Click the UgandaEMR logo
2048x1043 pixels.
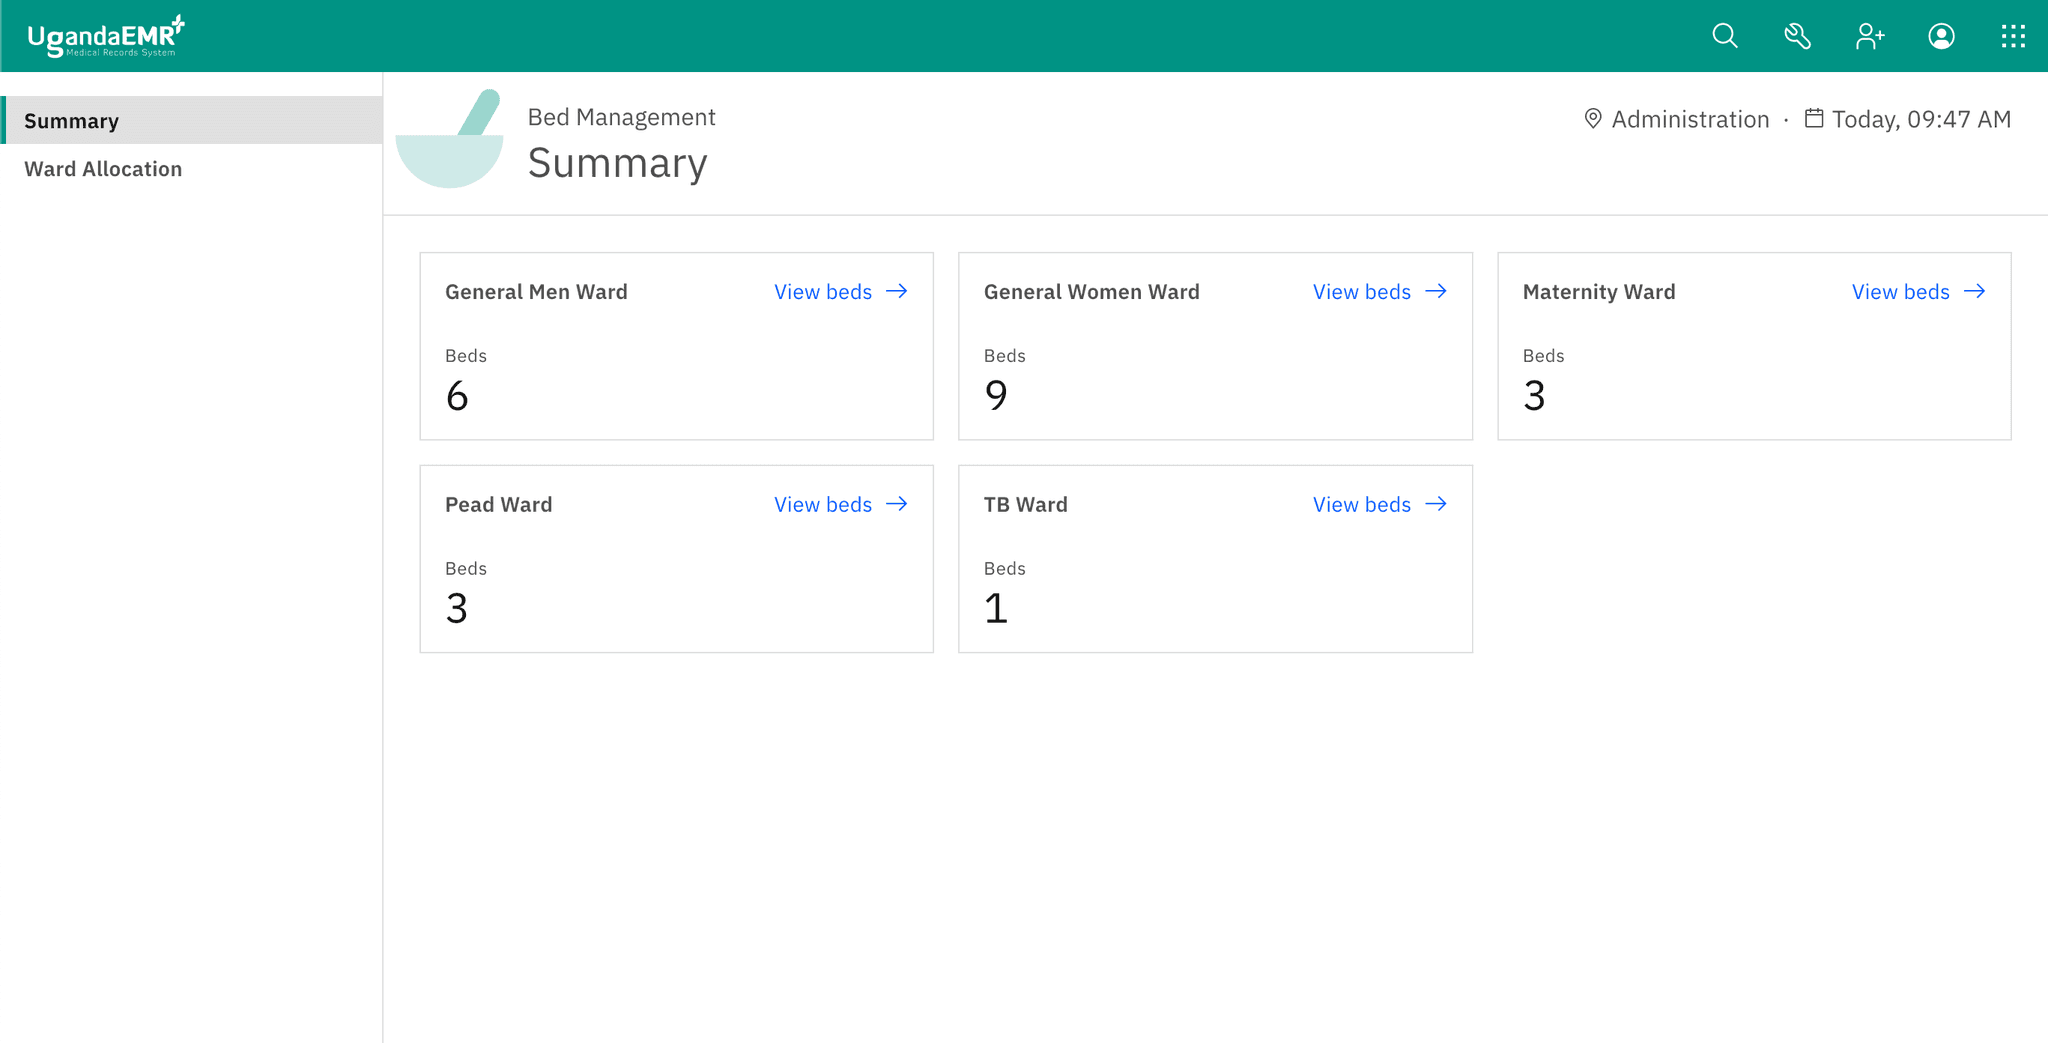106,36
